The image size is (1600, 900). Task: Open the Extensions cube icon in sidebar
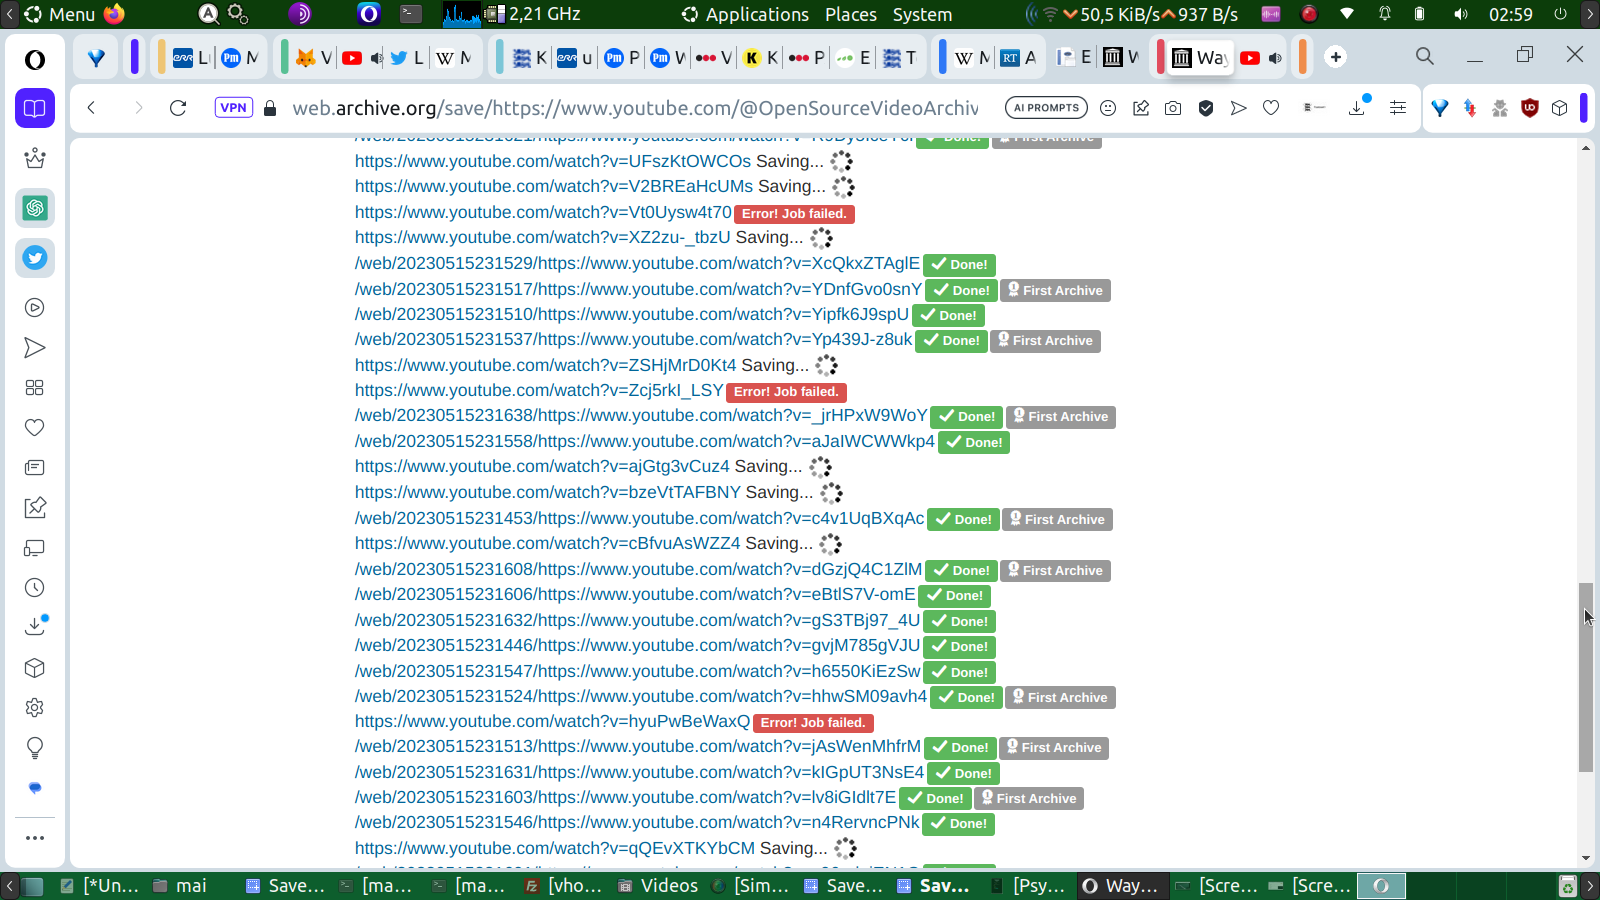tap(35, 668)
